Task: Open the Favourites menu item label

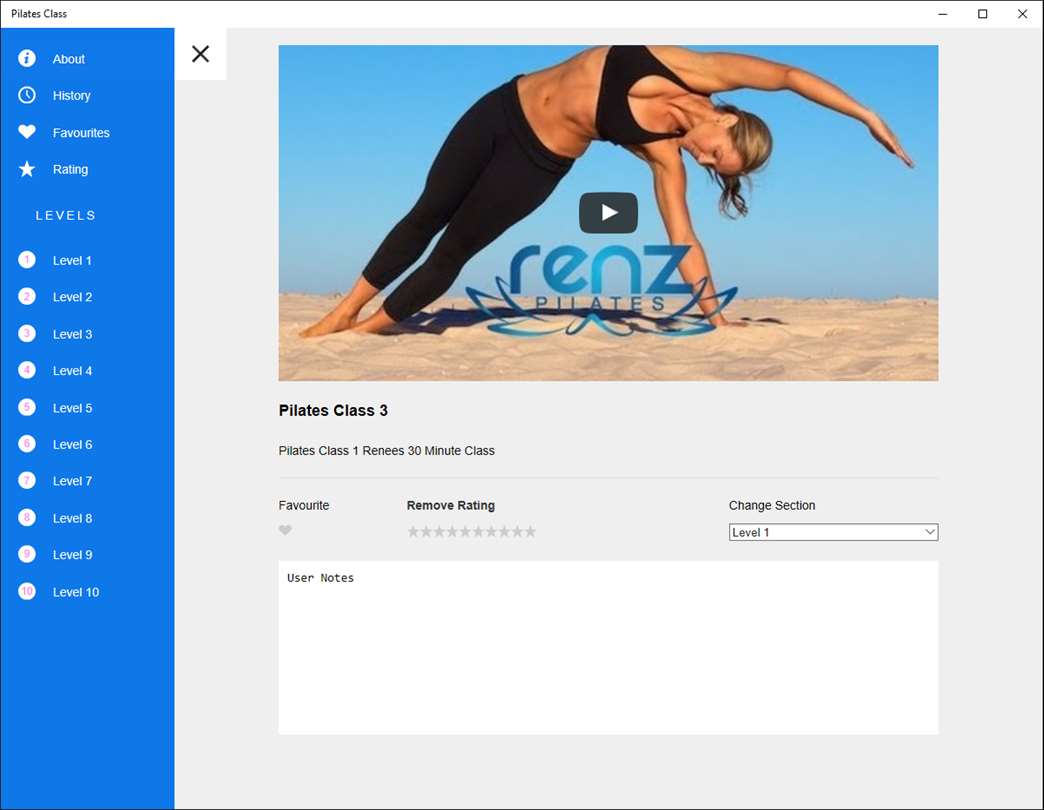Action: (81, 133)
